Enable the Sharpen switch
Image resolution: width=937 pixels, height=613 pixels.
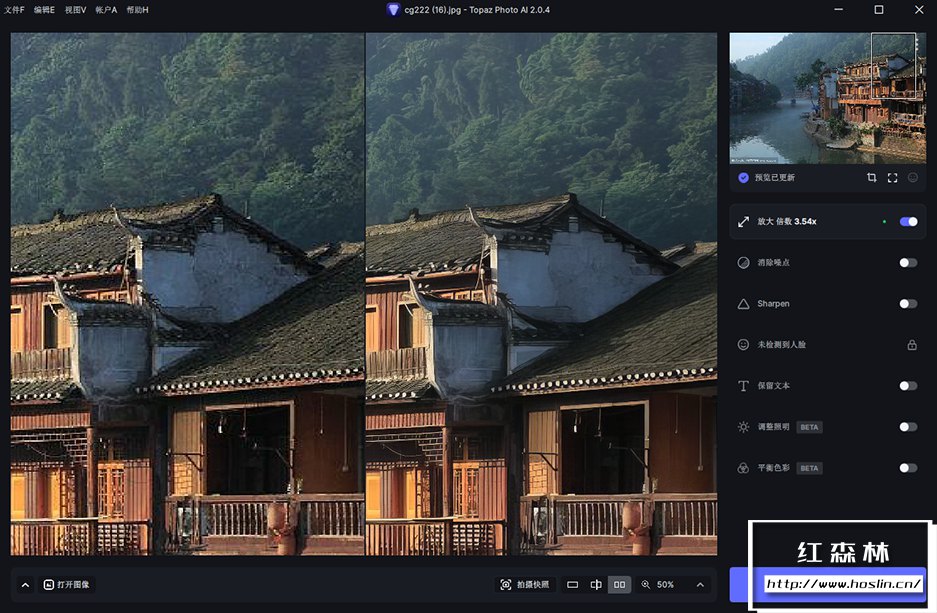pyautogui.click(x=908, y=304)
